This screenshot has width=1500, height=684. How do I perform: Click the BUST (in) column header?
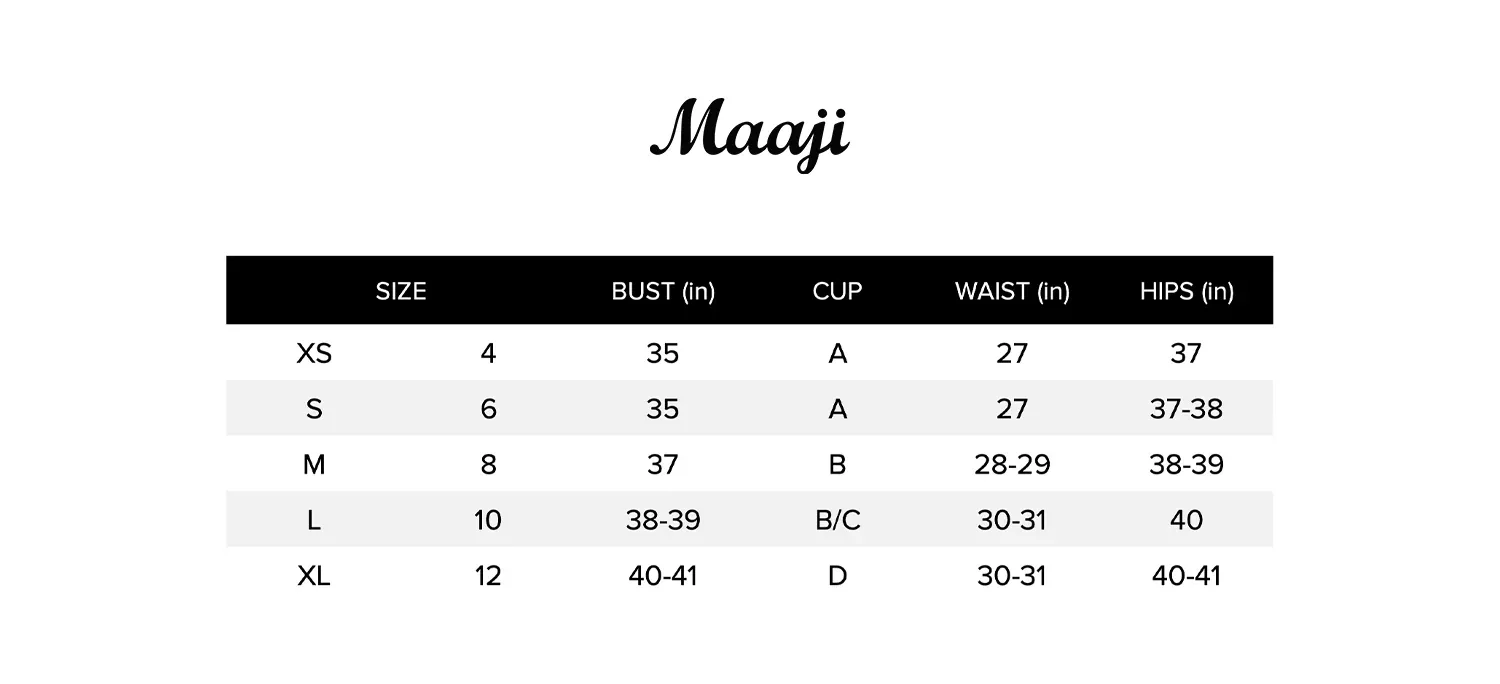coord(663,291)
